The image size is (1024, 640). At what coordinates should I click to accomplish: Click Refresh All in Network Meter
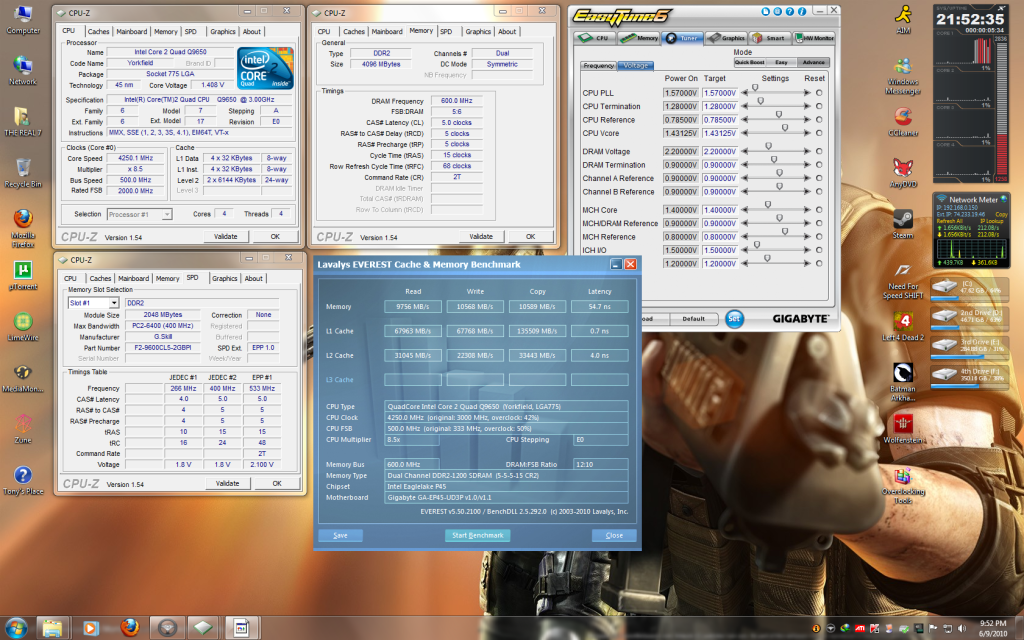pyautogui.click(x=950, y=221)
